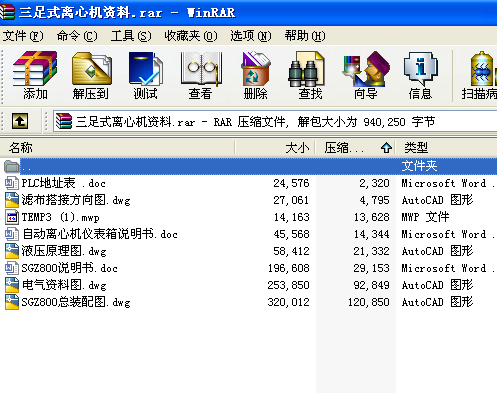Open the 文件(F) menu
497x393 pixels.
23,36
